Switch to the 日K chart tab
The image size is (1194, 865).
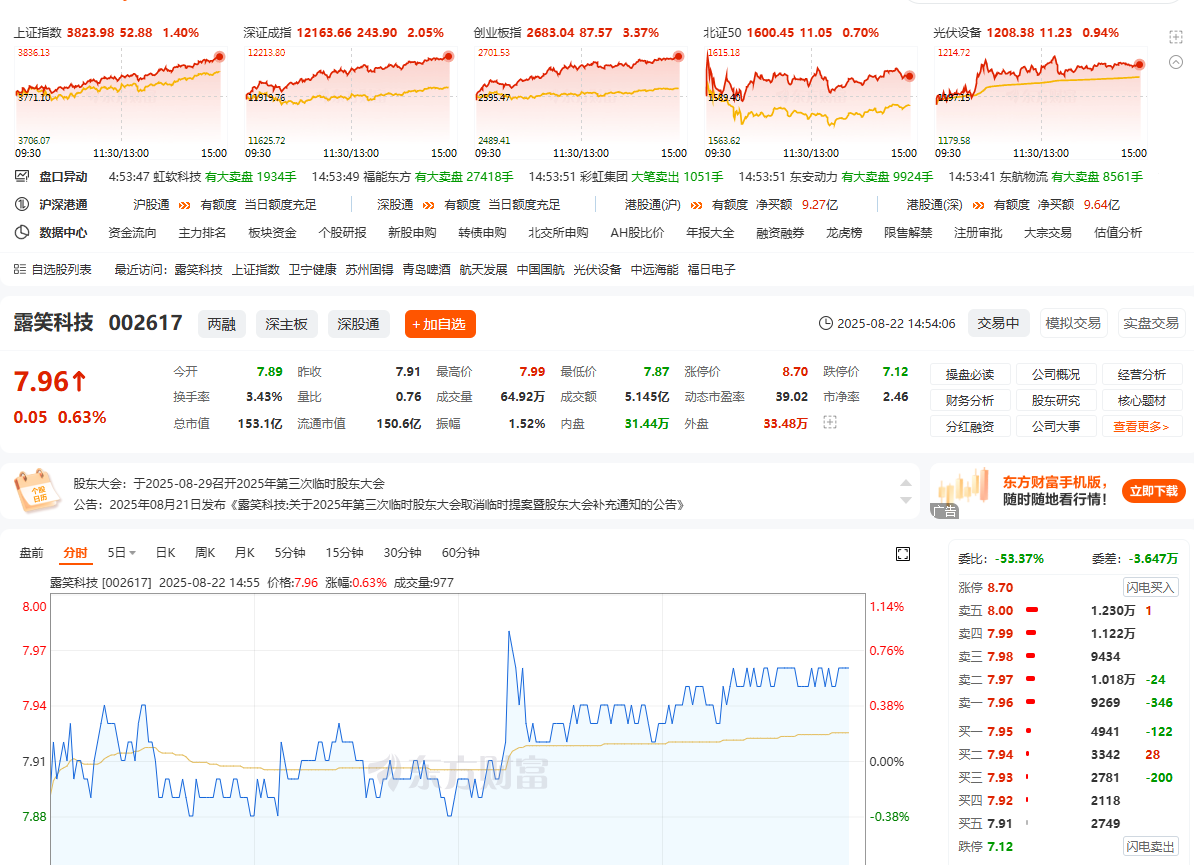(x=165, y=553)
